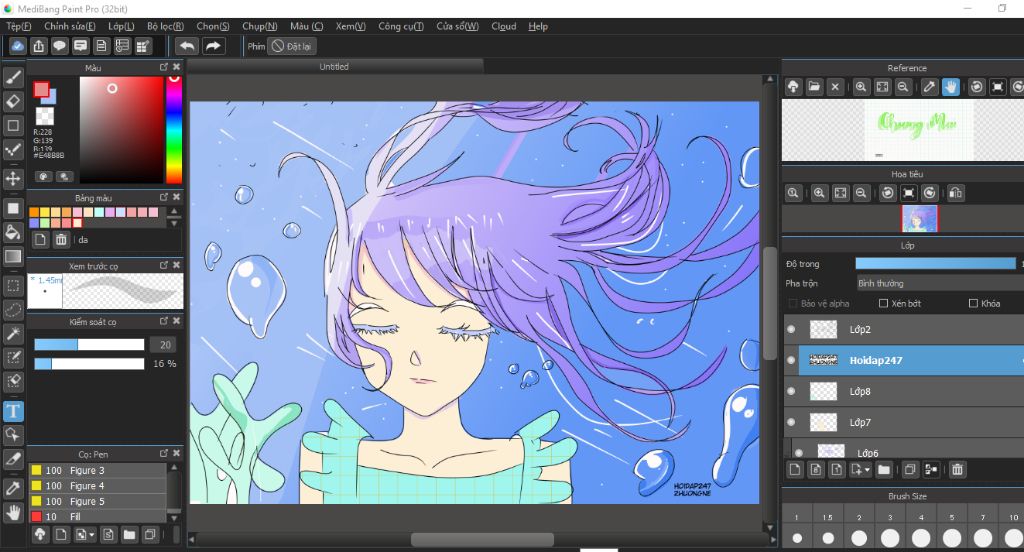Click the Undo arrow button
Viewport: 1024px width, 552px height.
[187, 46]
